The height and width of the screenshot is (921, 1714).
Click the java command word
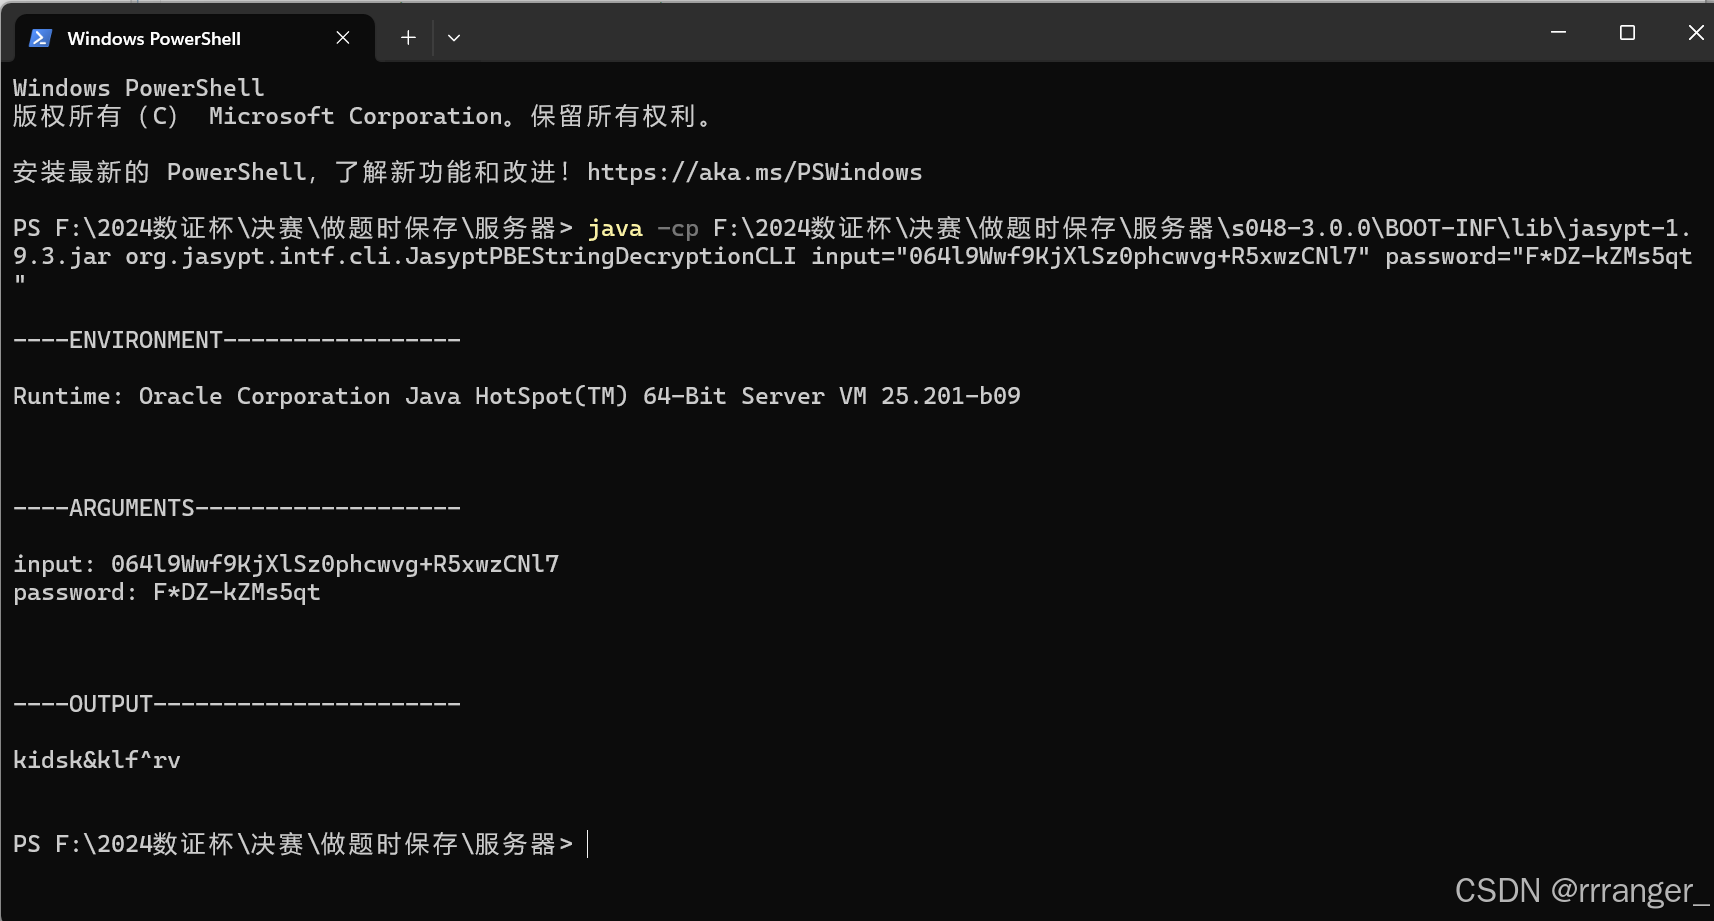(x=615, y=229)
